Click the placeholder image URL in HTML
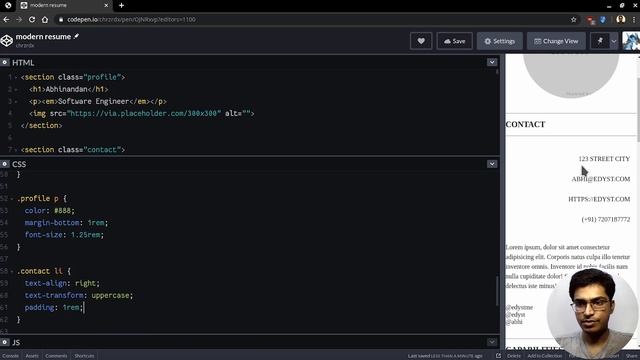The image size is (640, 360). tap(145, 113)
